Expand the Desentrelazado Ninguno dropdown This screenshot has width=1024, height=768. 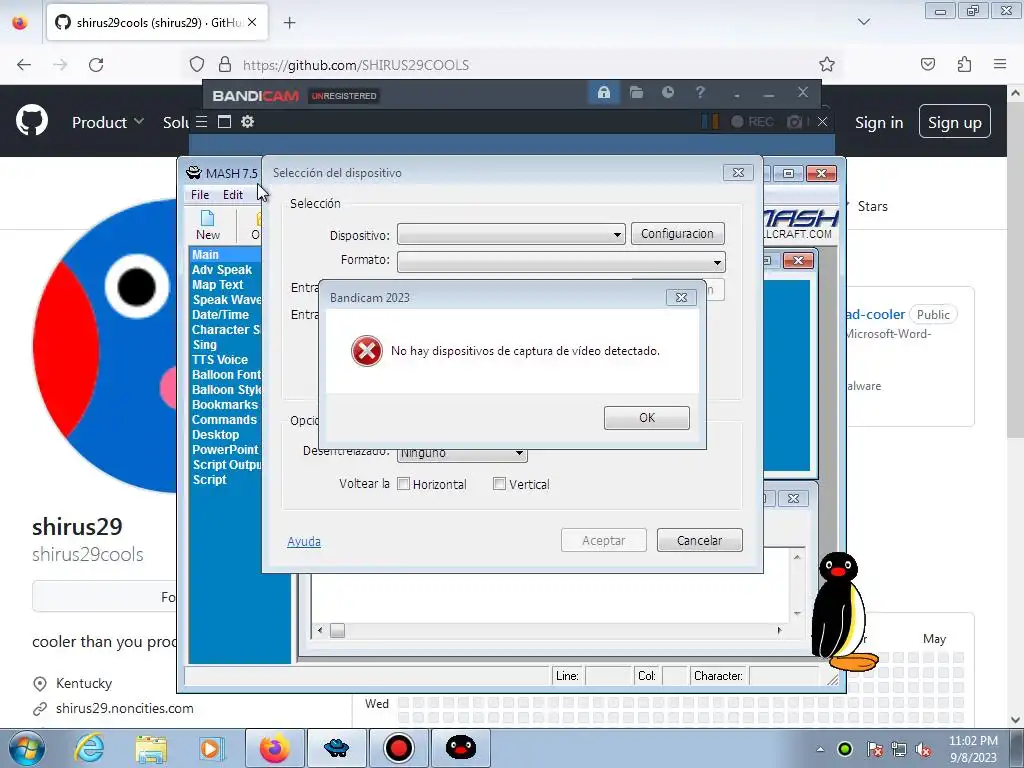462,453
